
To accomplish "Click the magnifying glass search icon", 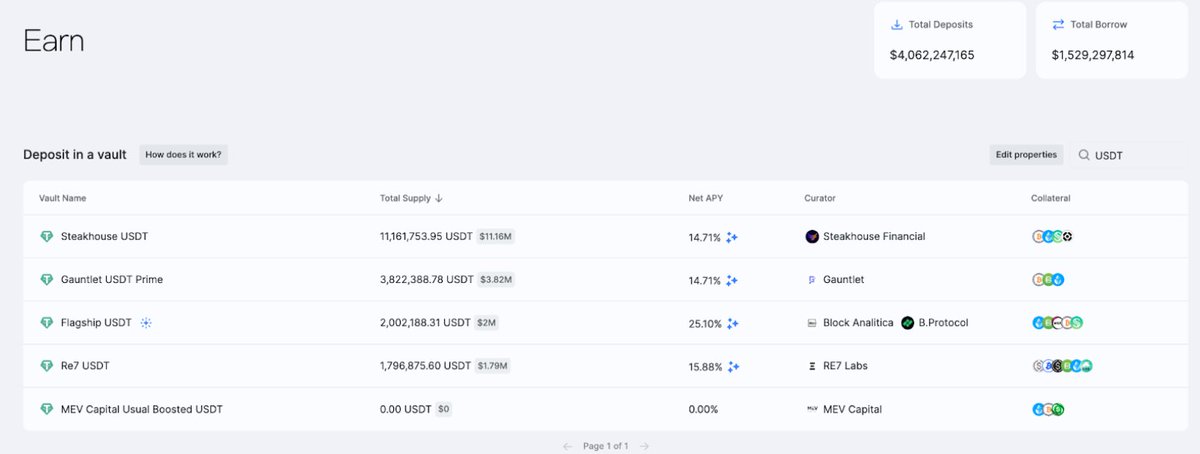I will 1084,155.
